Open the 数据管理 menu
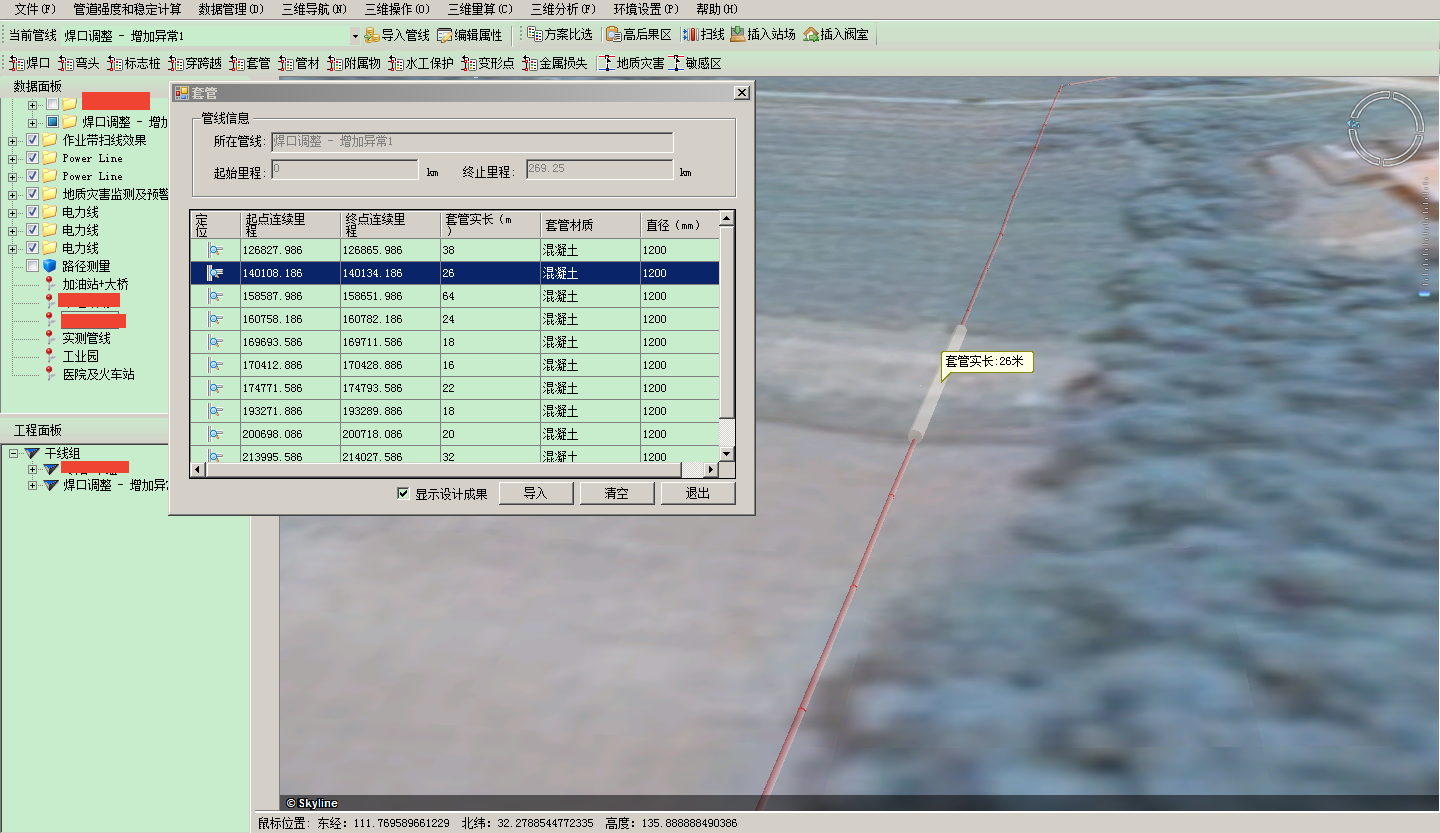The width and height of the screenshot is (1440, 833). pos(230,9)
